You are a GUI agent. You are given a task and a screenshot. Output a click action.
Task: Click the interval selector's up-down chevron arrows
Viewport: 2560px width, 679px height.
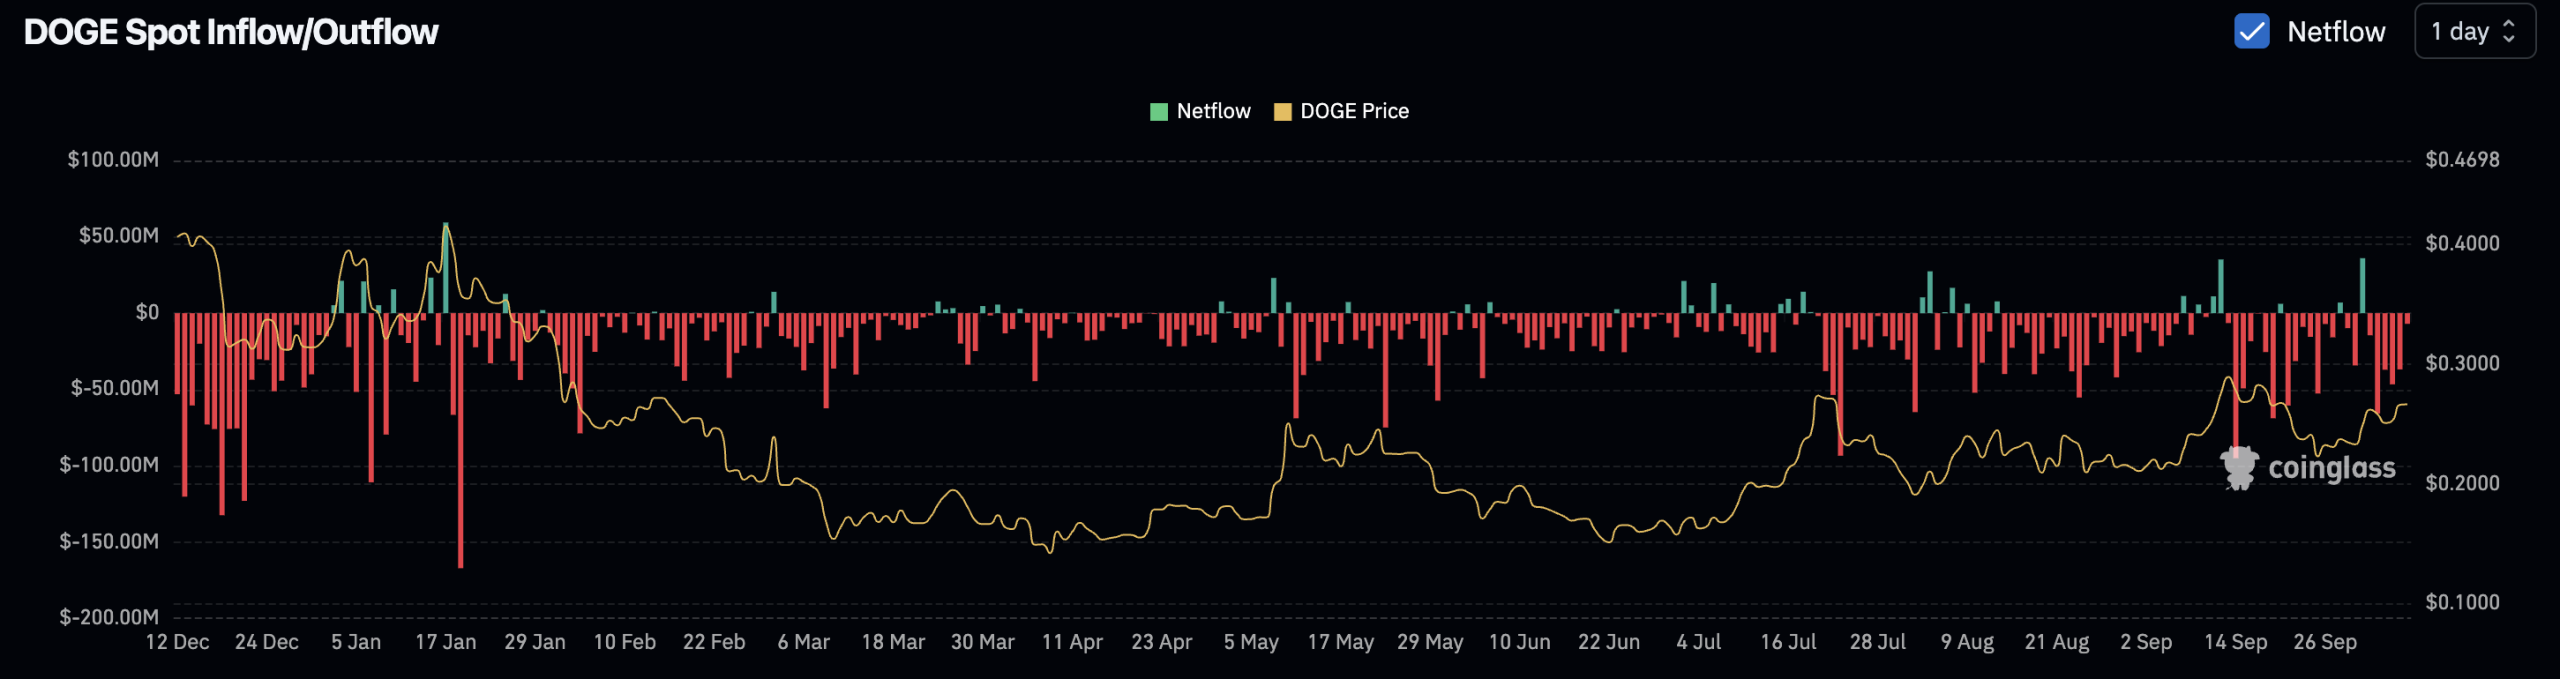coord(2509,31)
